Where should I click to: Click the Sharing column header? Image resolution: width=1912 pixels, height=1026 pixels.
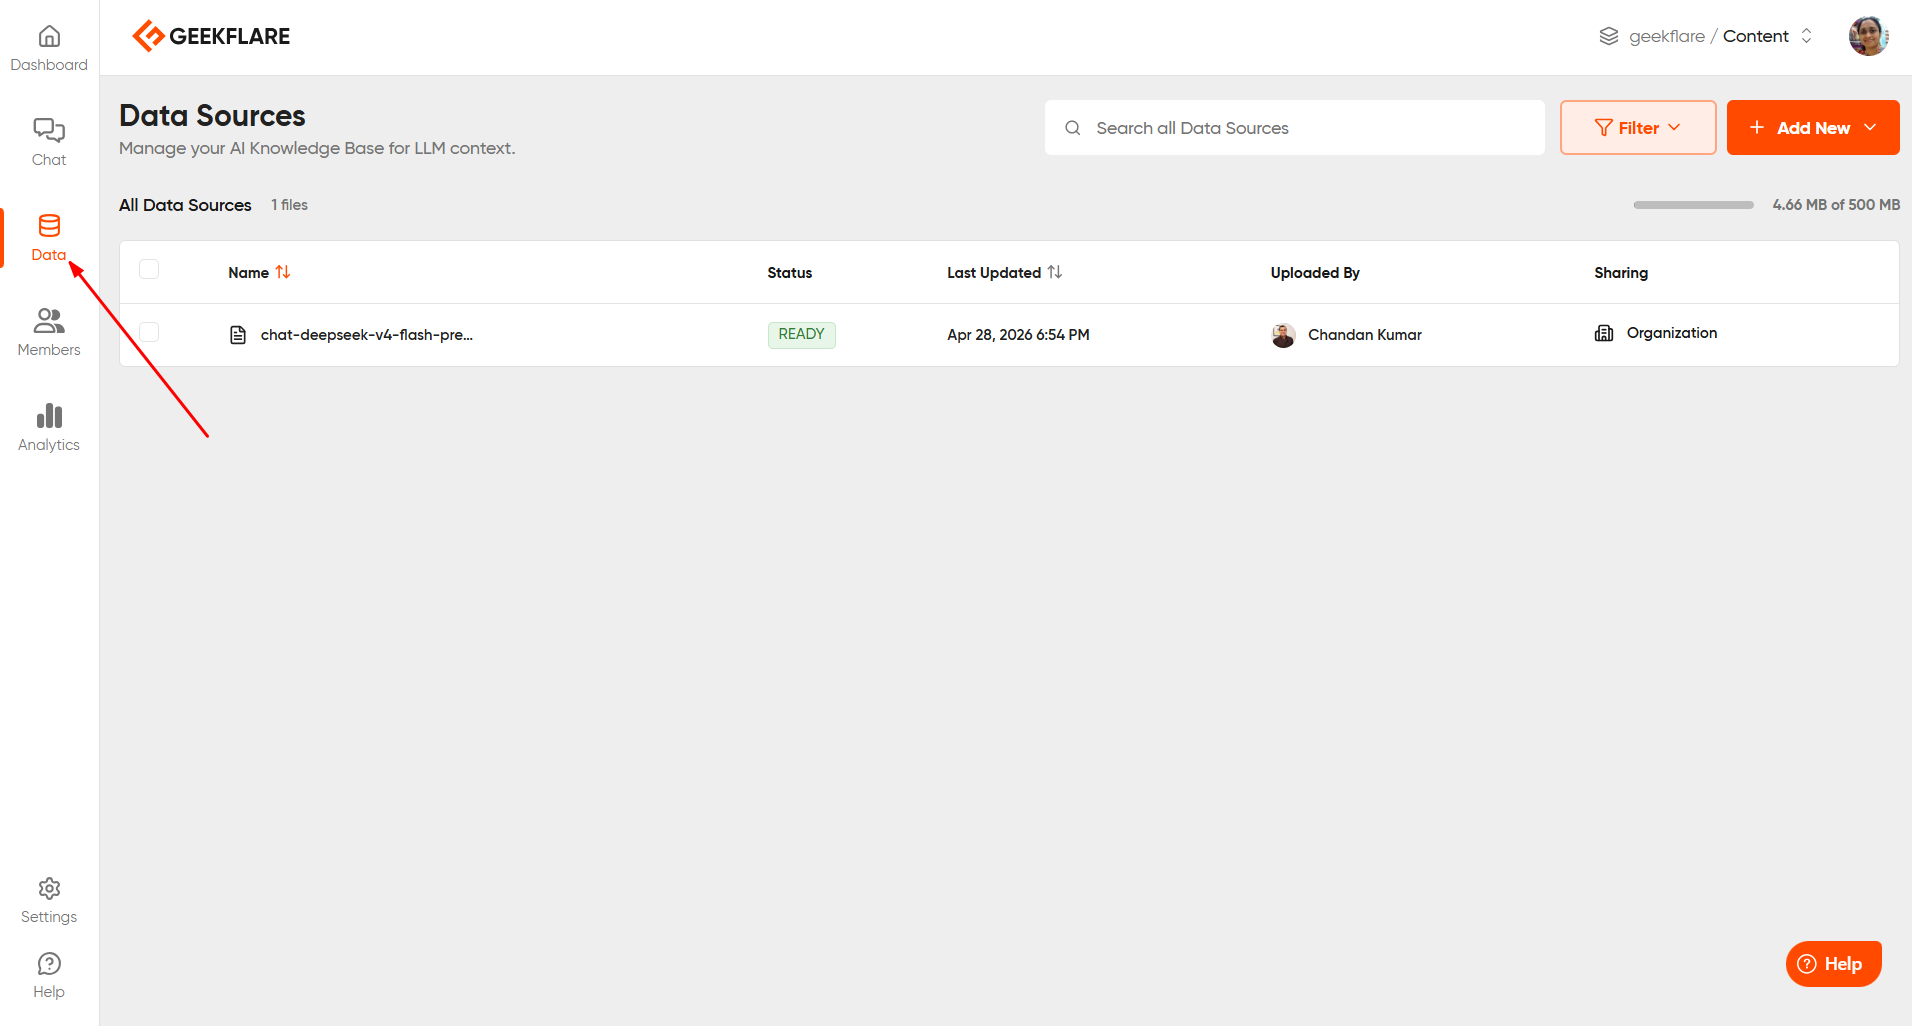tap(1621, 273)
